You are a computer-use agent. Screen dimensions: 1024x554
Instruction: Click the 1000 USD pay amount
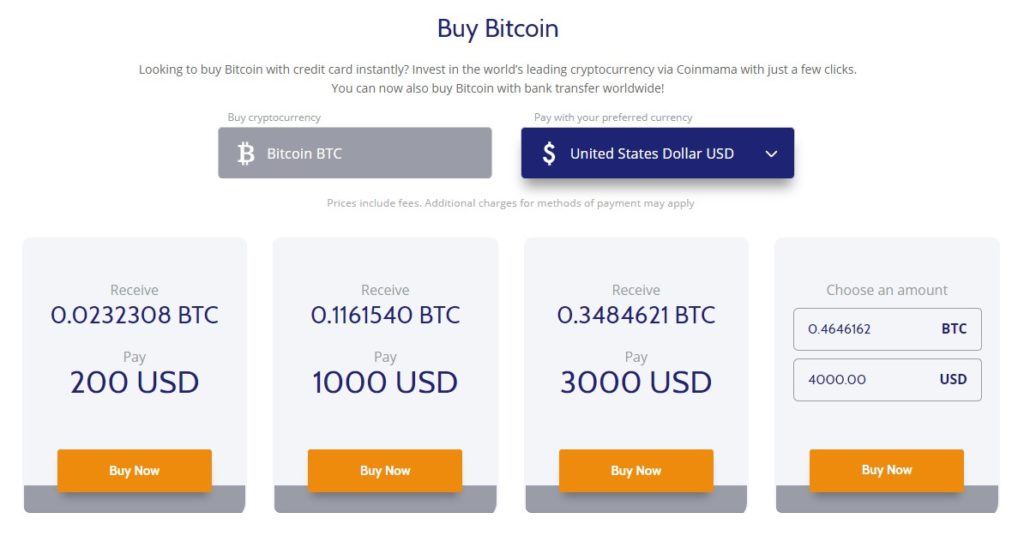pos(385,383)
